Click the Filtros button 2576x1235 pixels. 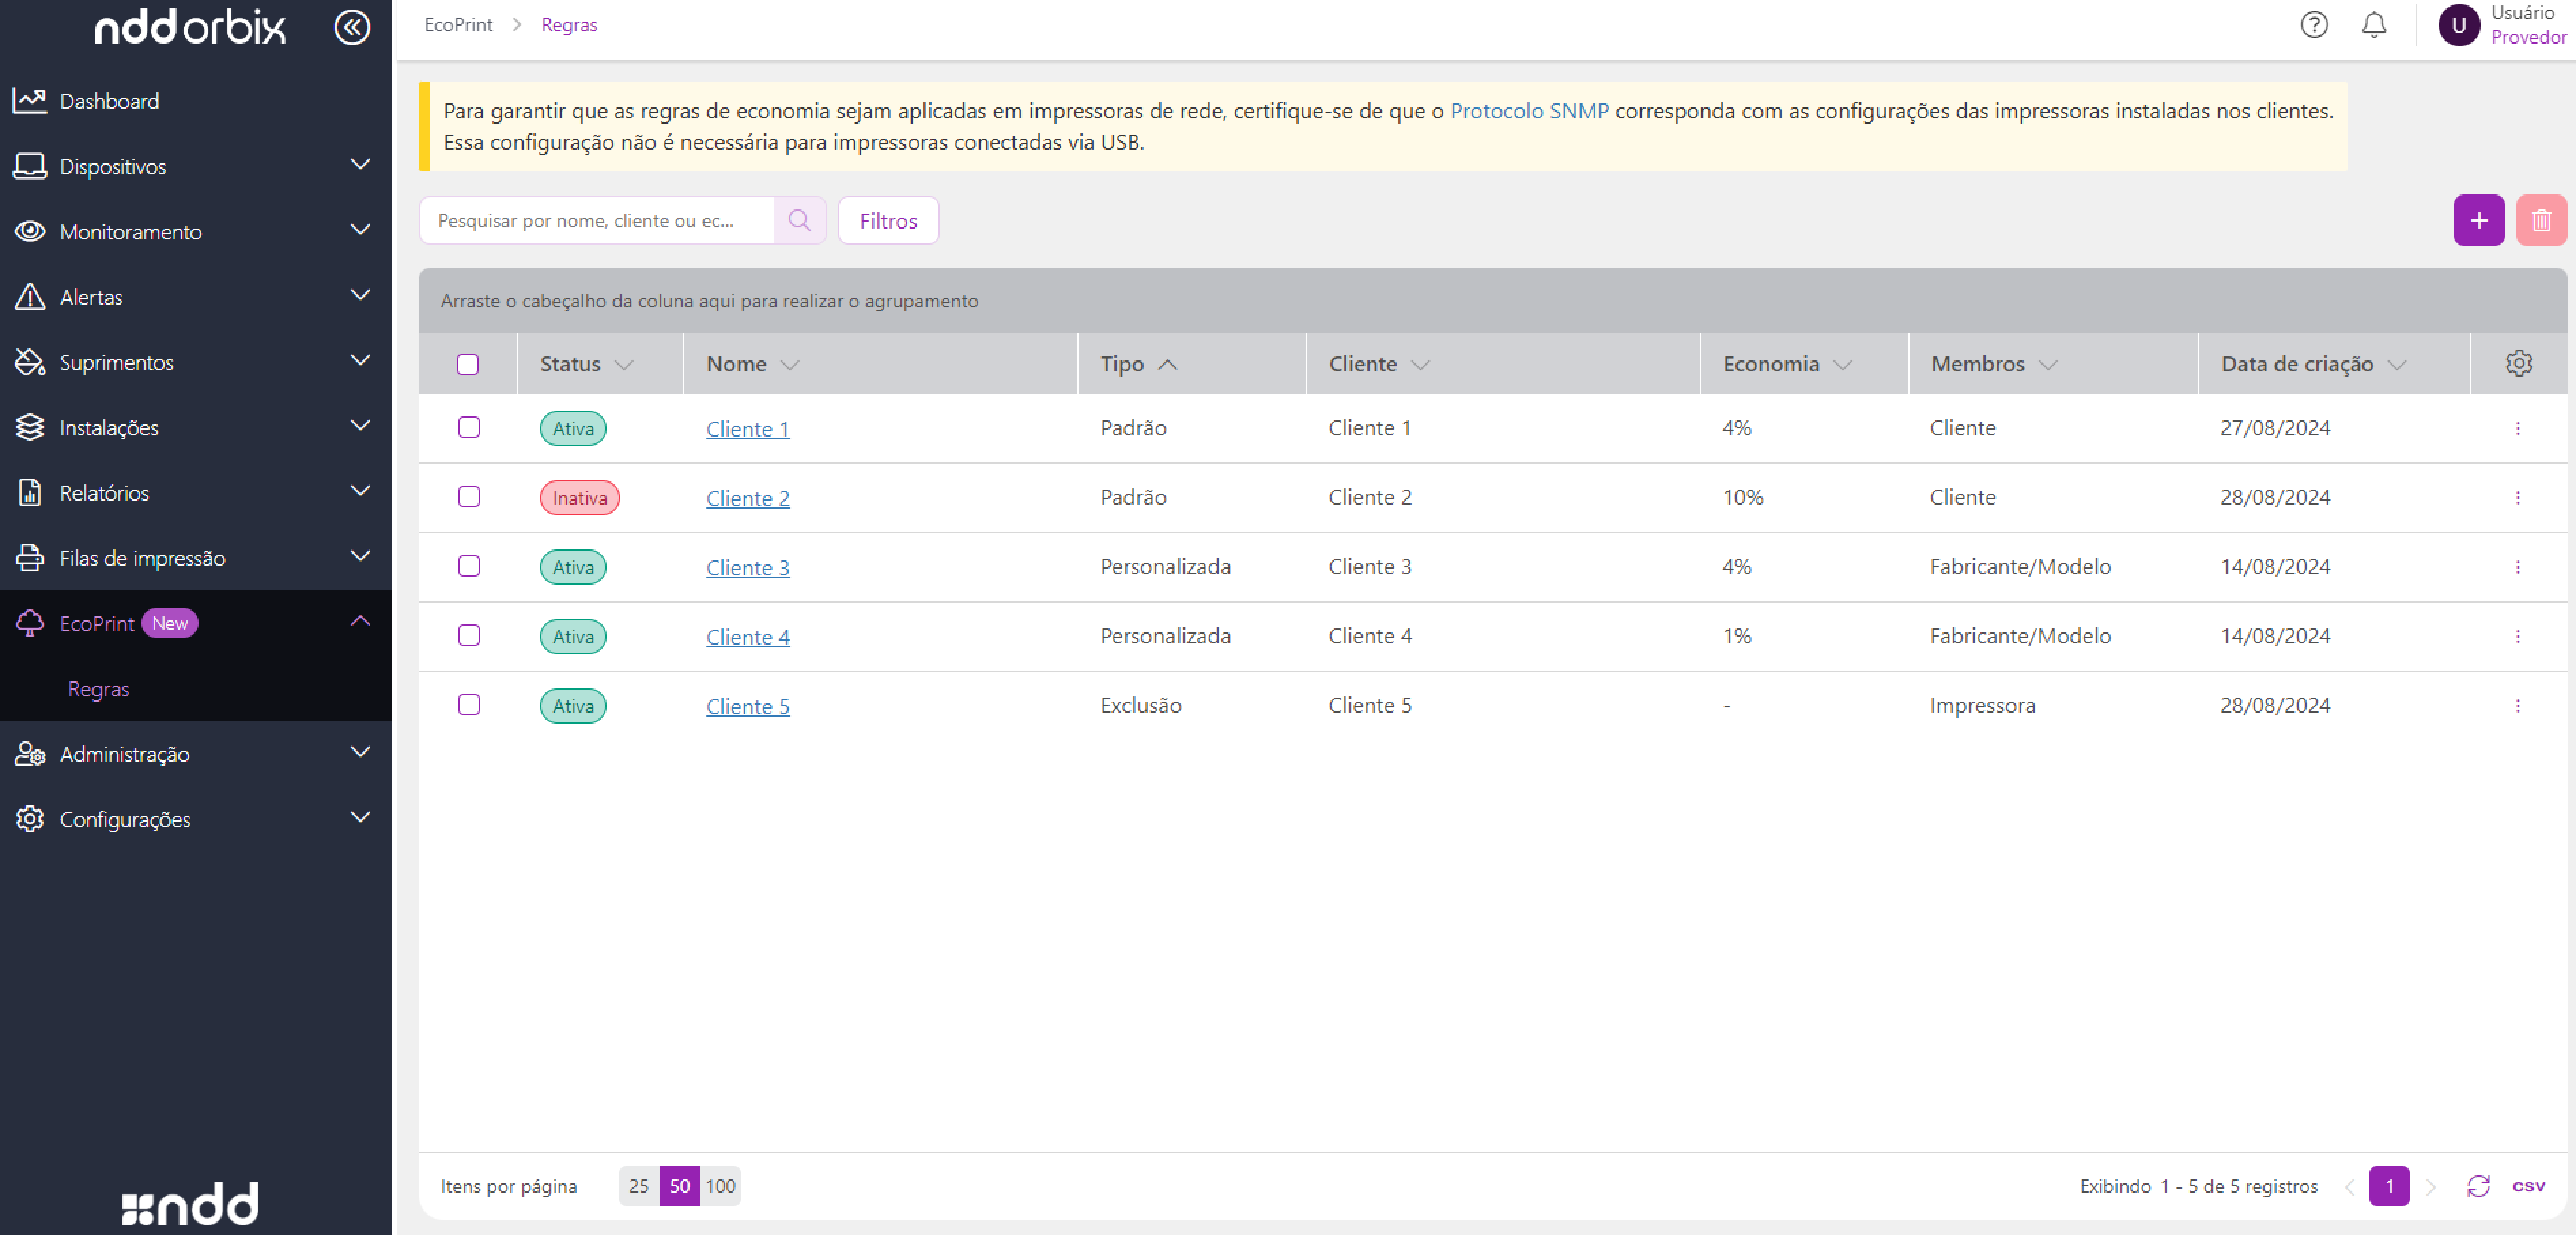(887, 221)
